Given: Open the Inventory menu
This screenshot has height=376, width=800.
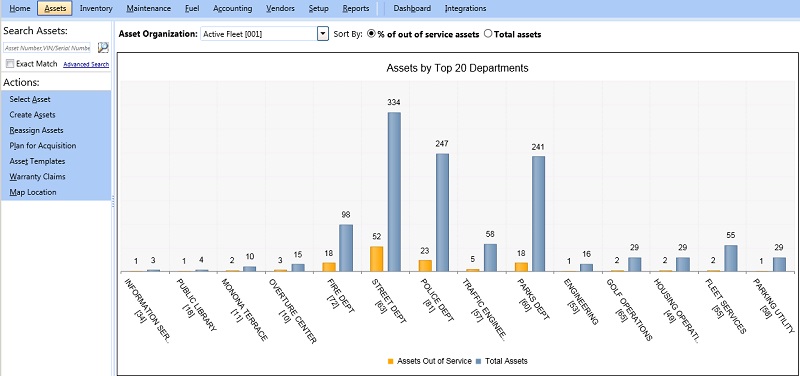Looking at the screenshot, I should click(x=96, y=8).
